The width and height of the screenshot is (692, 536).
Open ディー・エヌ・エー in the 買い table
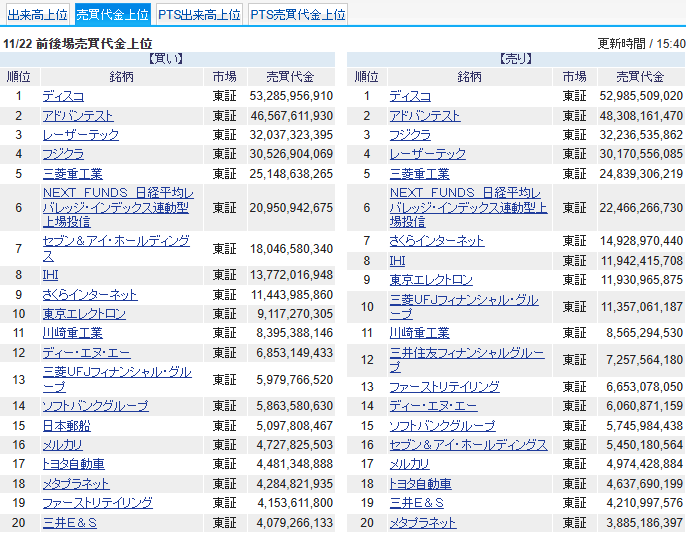tap(86, 353)
